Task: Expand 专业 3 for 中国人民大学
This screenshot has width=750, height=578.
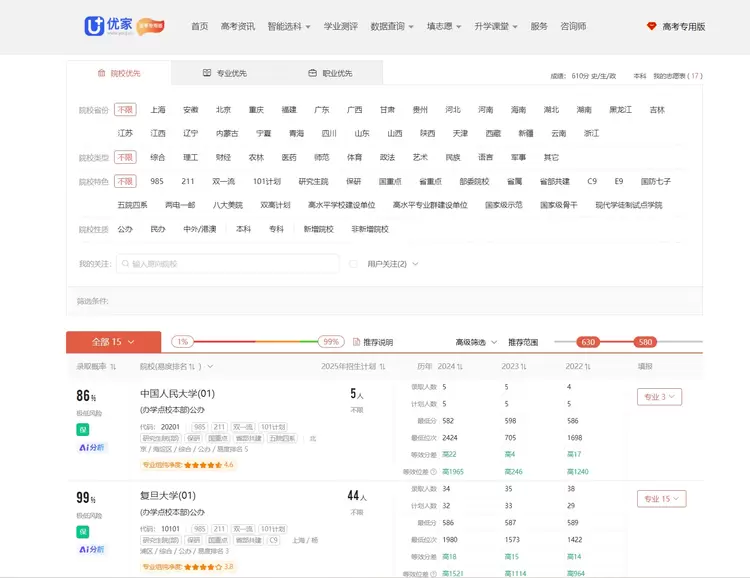Action: click(659, 397)
